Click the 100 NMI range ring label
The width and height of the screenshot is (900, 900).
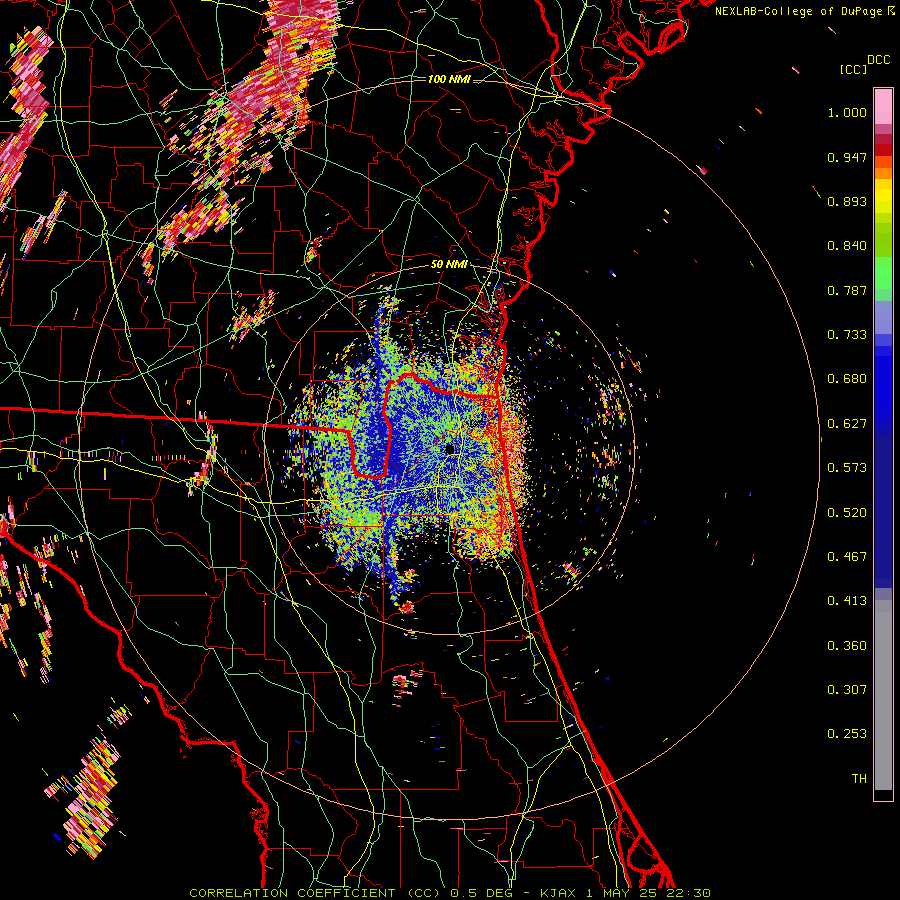pos(449,79)
